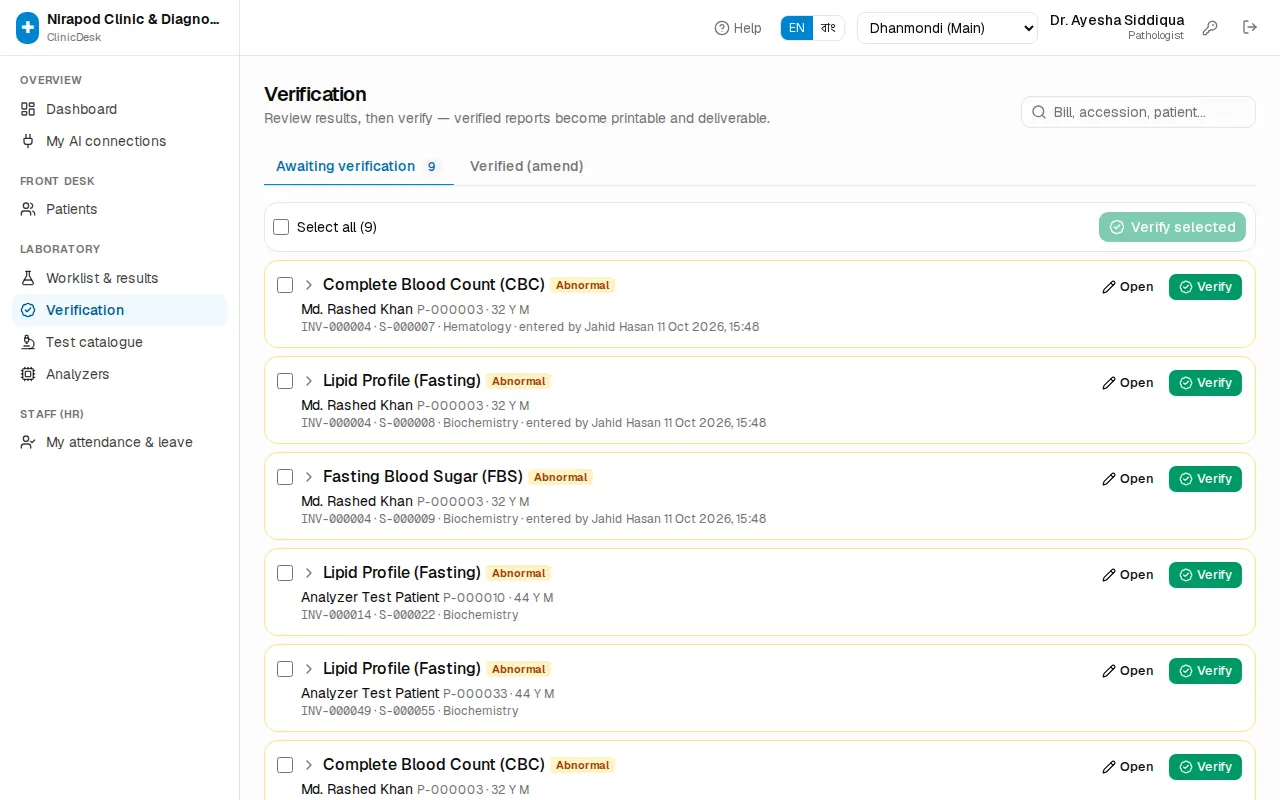This screenshot has height=800, width=1280.
Task: Switch to the Verified (amend) tab
Action: 527,166
